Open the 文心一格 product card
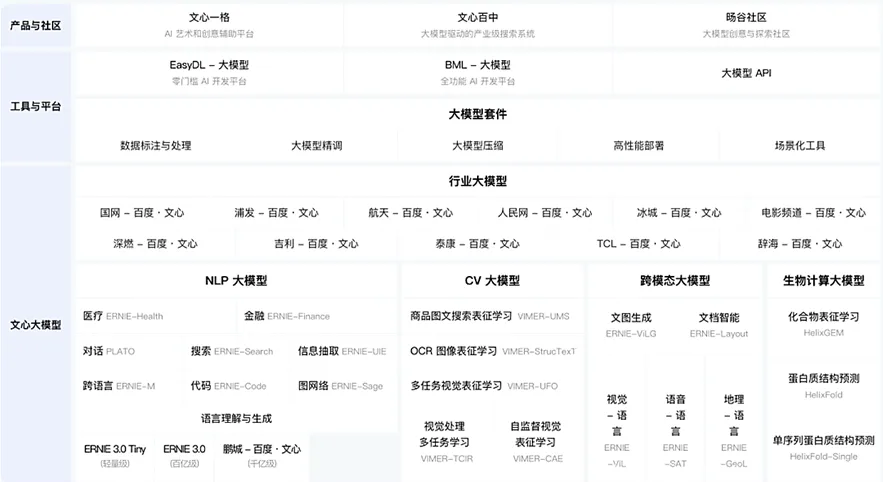Screen dimensions: 883x482 pos(209,25)
